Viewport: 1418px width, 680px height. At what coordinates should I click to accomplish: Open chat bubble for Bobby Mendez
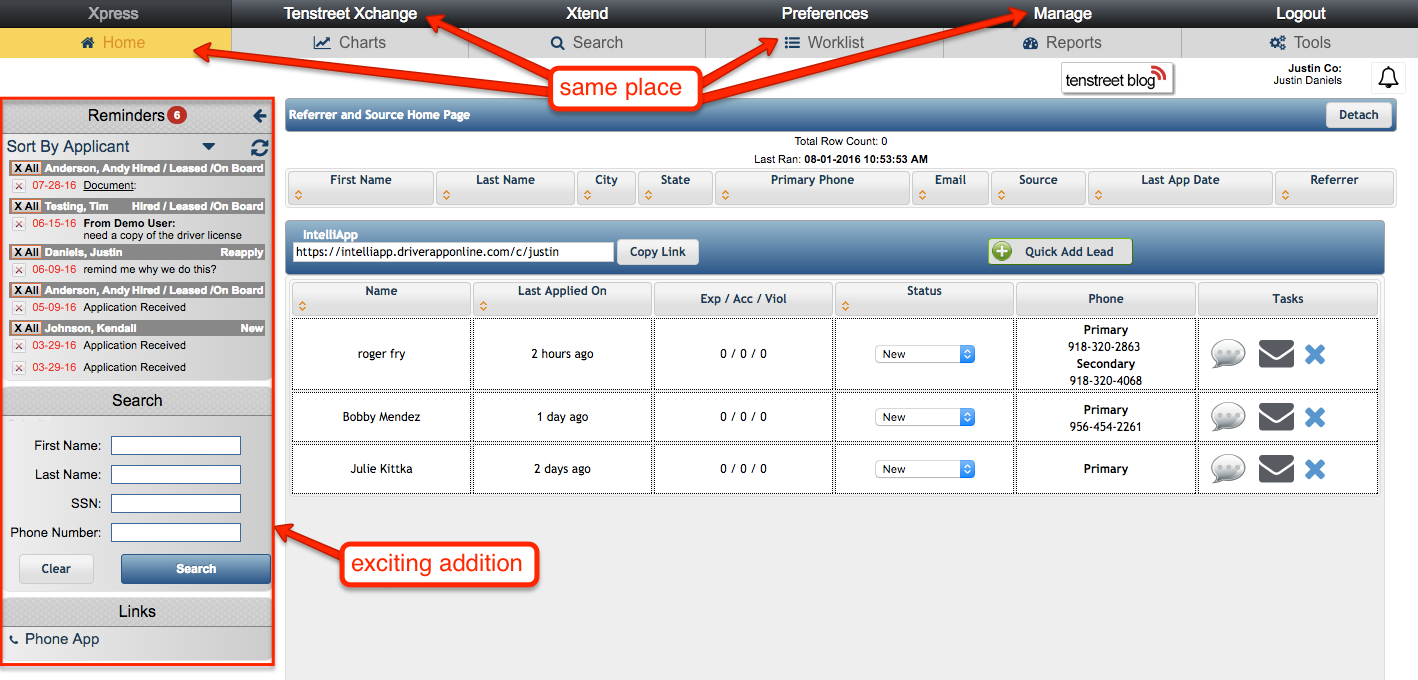(x=1228, y=417)
